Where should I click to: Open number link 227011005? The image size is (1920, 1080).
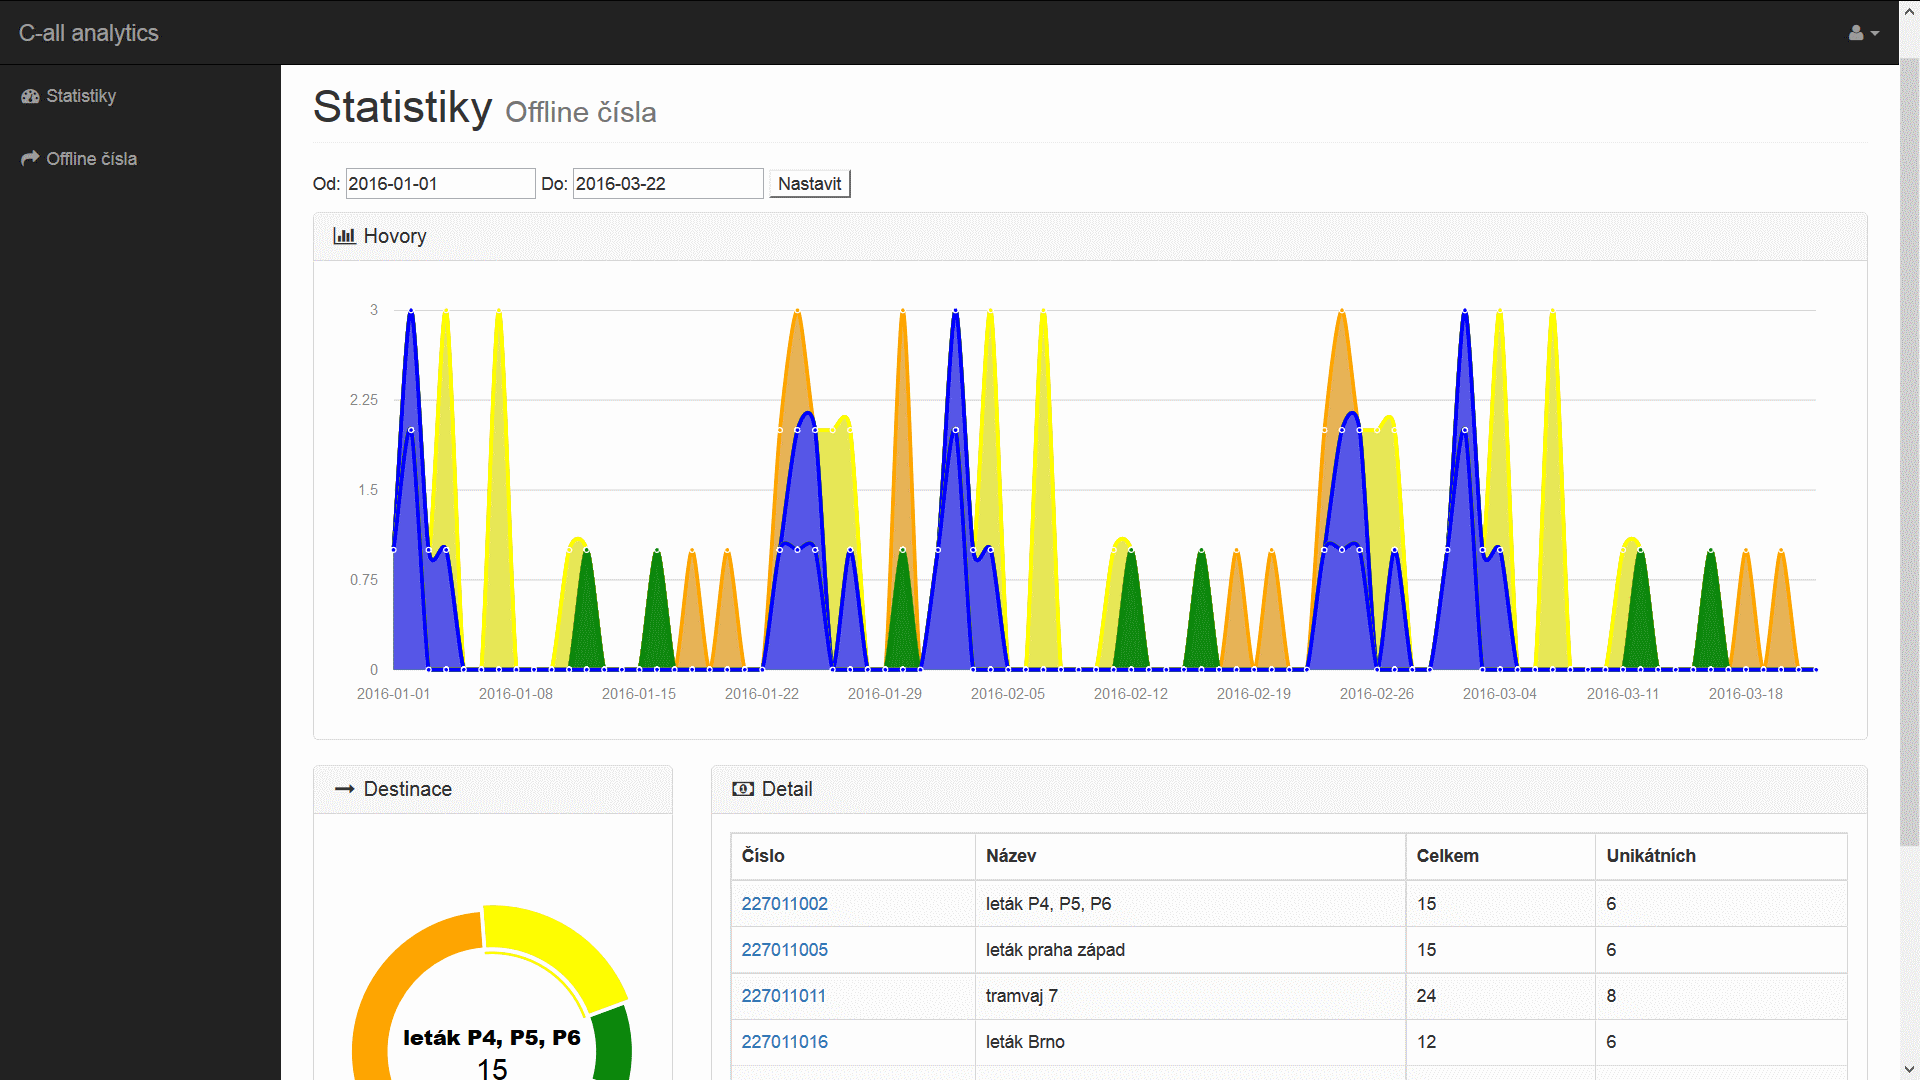pos(784,950)
